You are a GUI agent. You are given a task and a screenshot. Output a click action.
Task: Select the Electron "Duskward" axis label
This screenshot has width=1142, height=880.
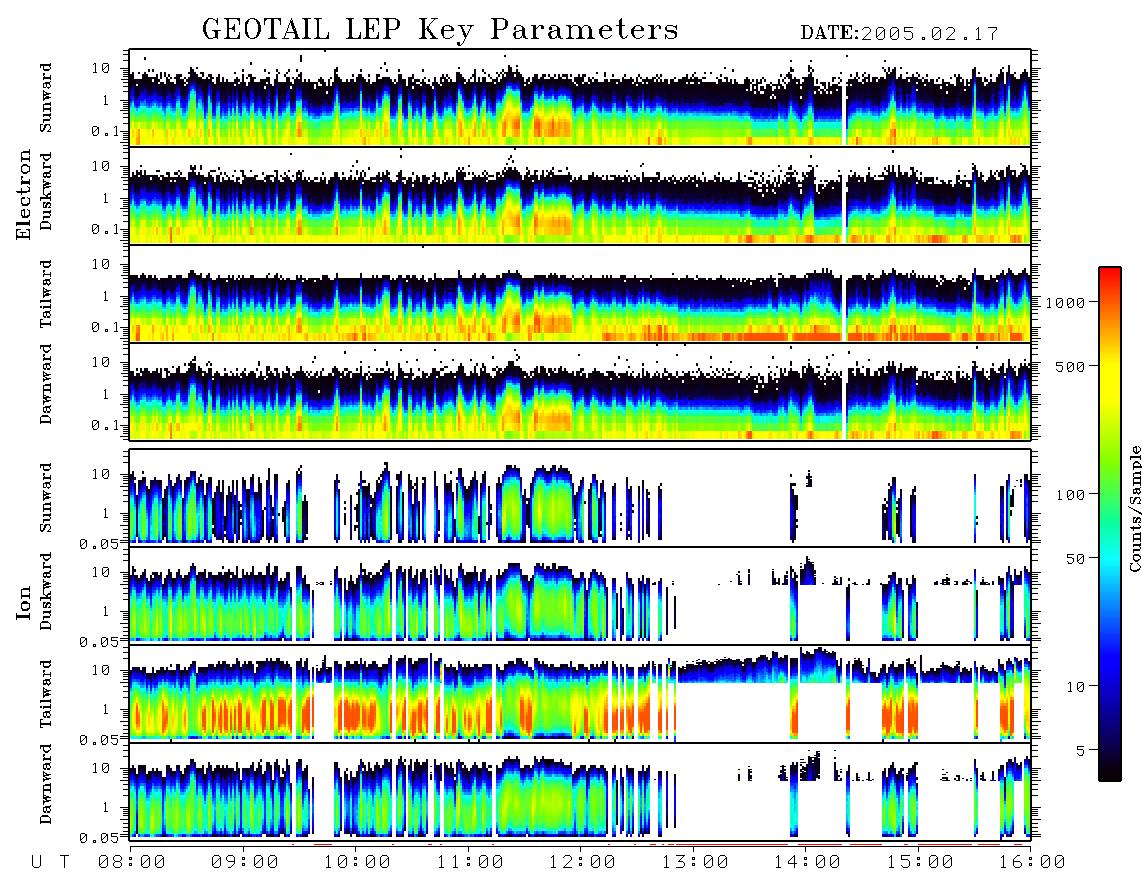[46, 192]
